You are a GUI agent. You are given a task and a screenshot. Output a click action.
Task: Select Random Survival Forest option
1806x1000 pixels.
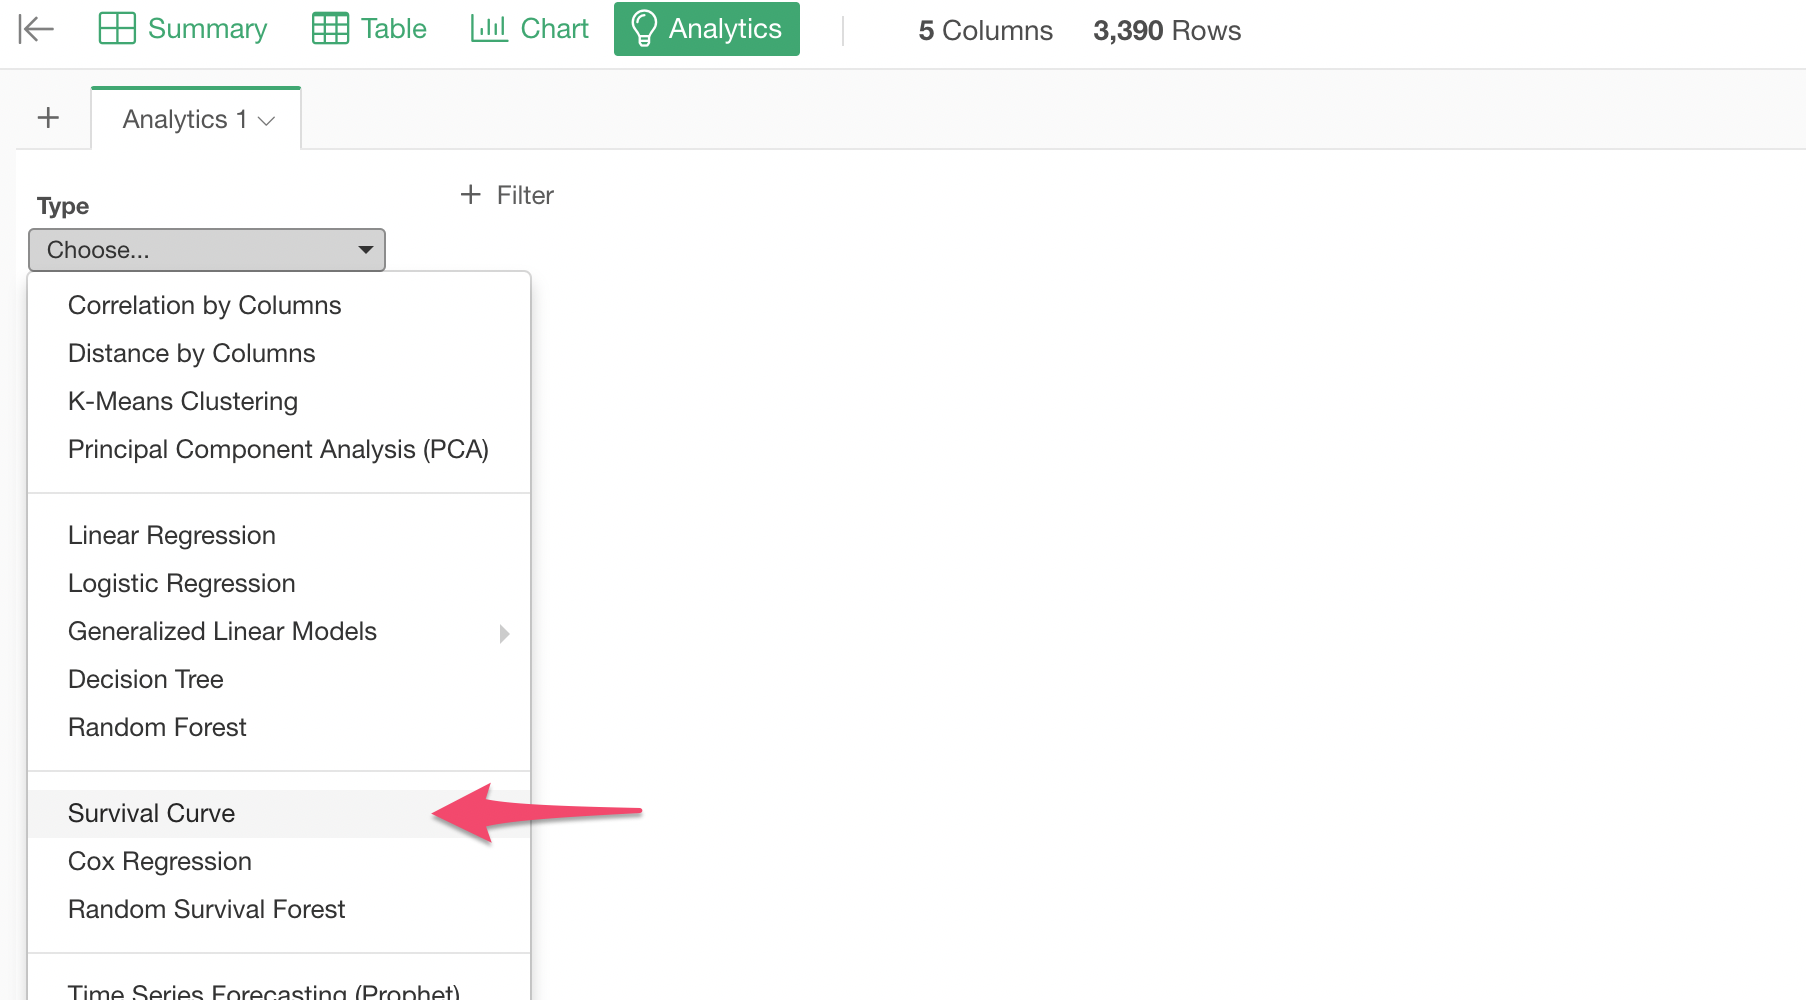tap(206, 909)
